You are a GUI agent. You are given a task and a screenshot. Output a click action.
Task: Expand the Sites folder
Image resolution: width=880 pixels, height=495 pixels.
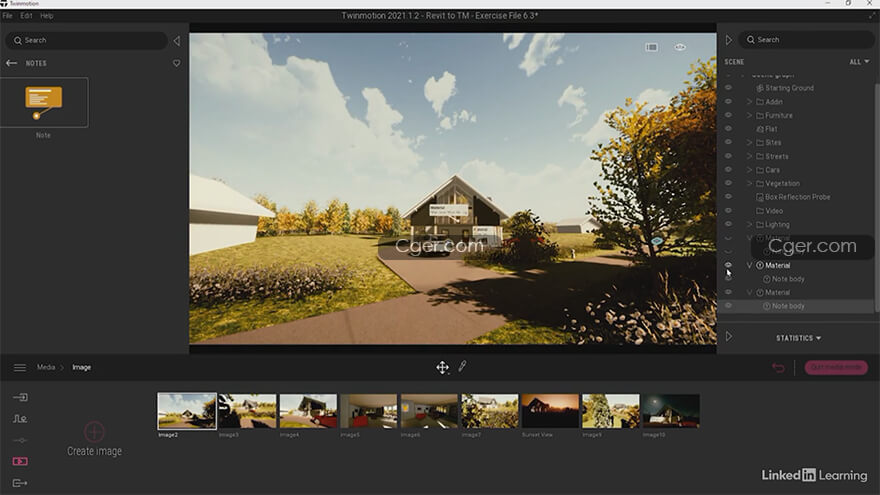click(749, 143)
